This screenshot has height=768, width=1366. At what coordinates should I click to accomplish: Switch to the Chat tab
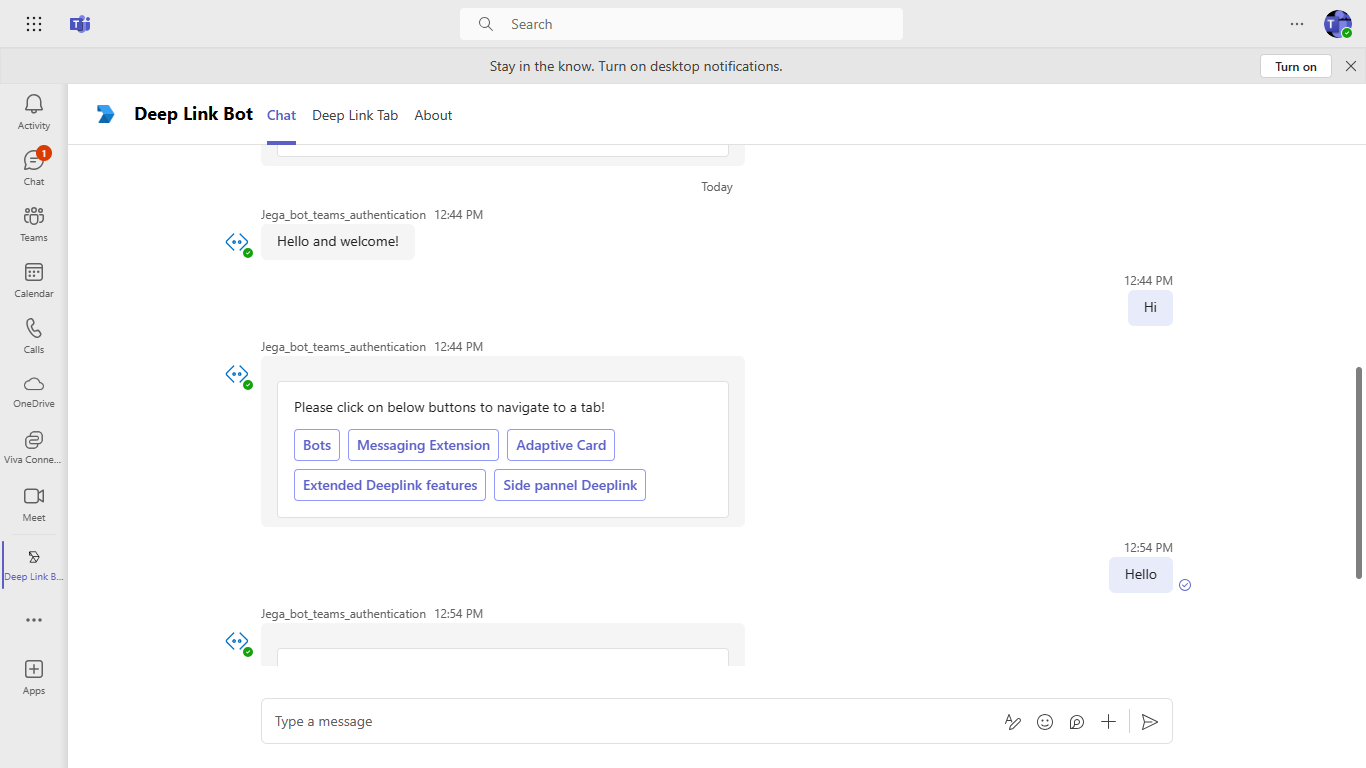281,115
